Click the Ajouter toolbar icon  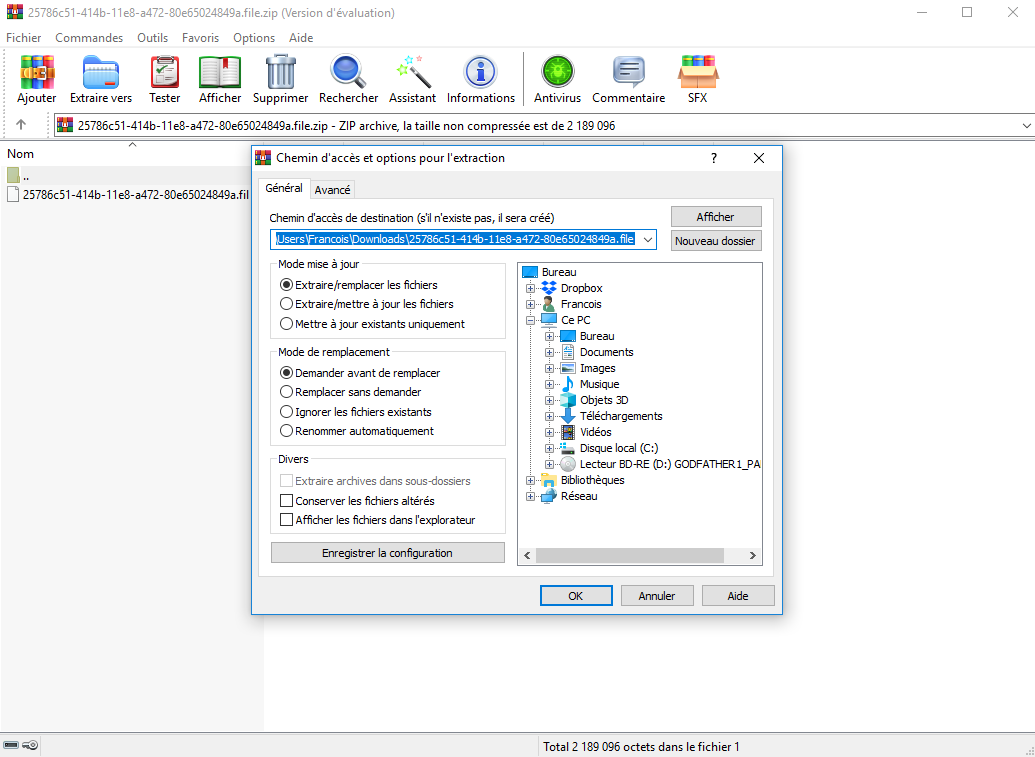[x=37, y=73]
